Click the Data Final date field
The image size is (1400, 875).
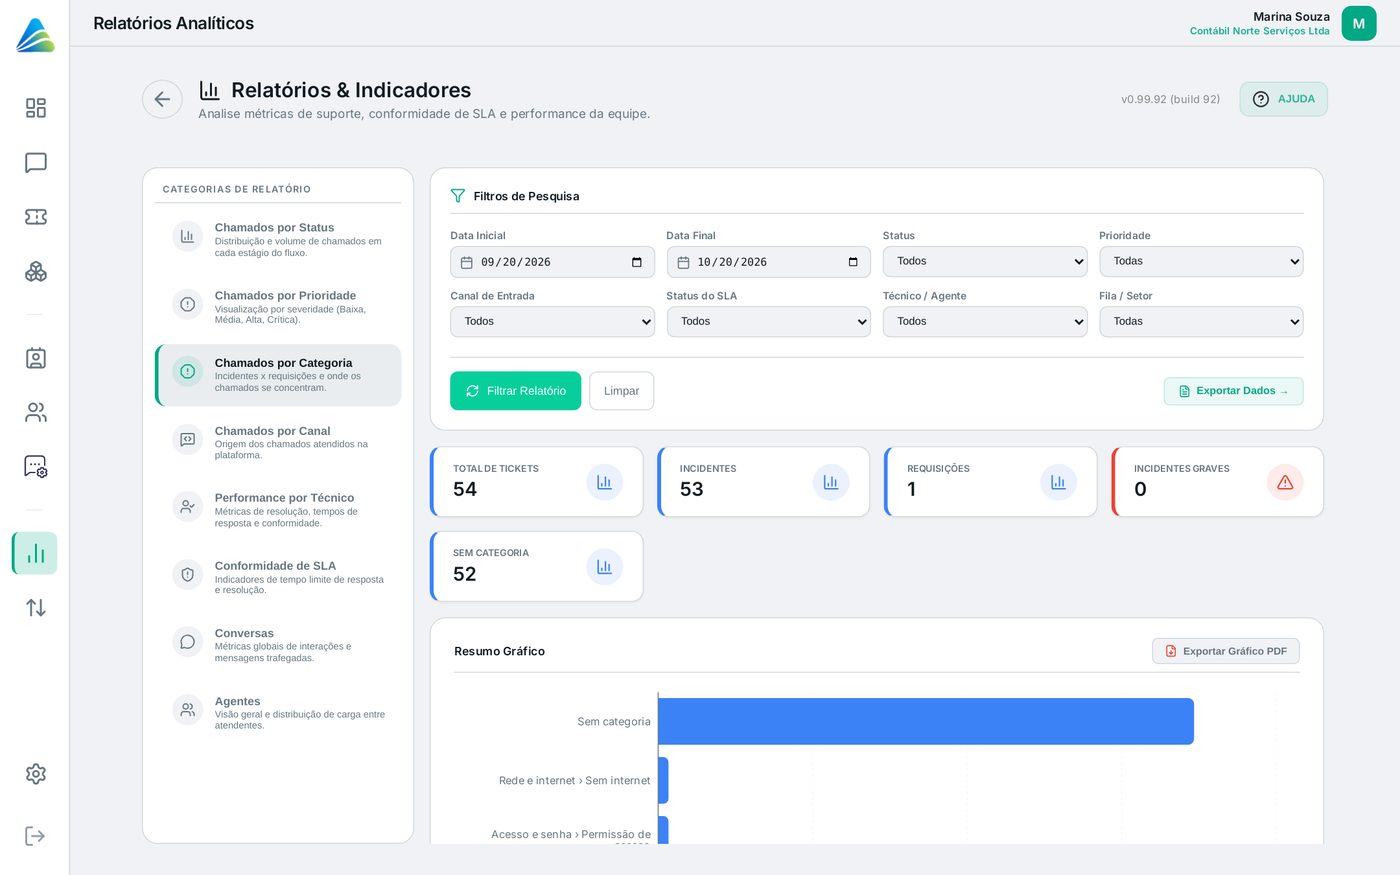769,262
